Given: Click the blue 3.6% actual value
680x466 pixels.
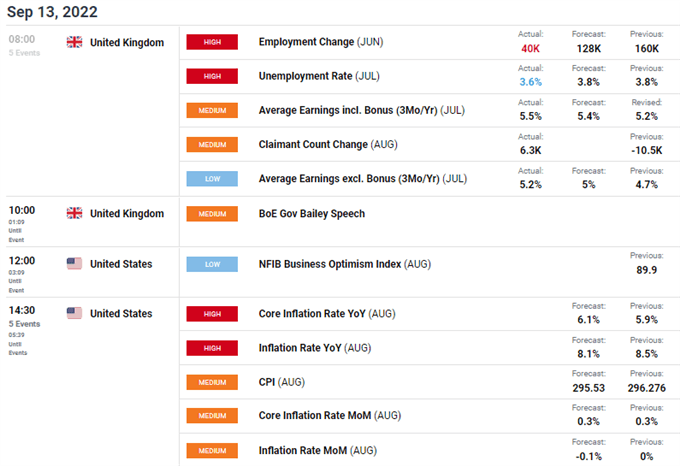Looking at the screenshot, I should tap(530, 82).
